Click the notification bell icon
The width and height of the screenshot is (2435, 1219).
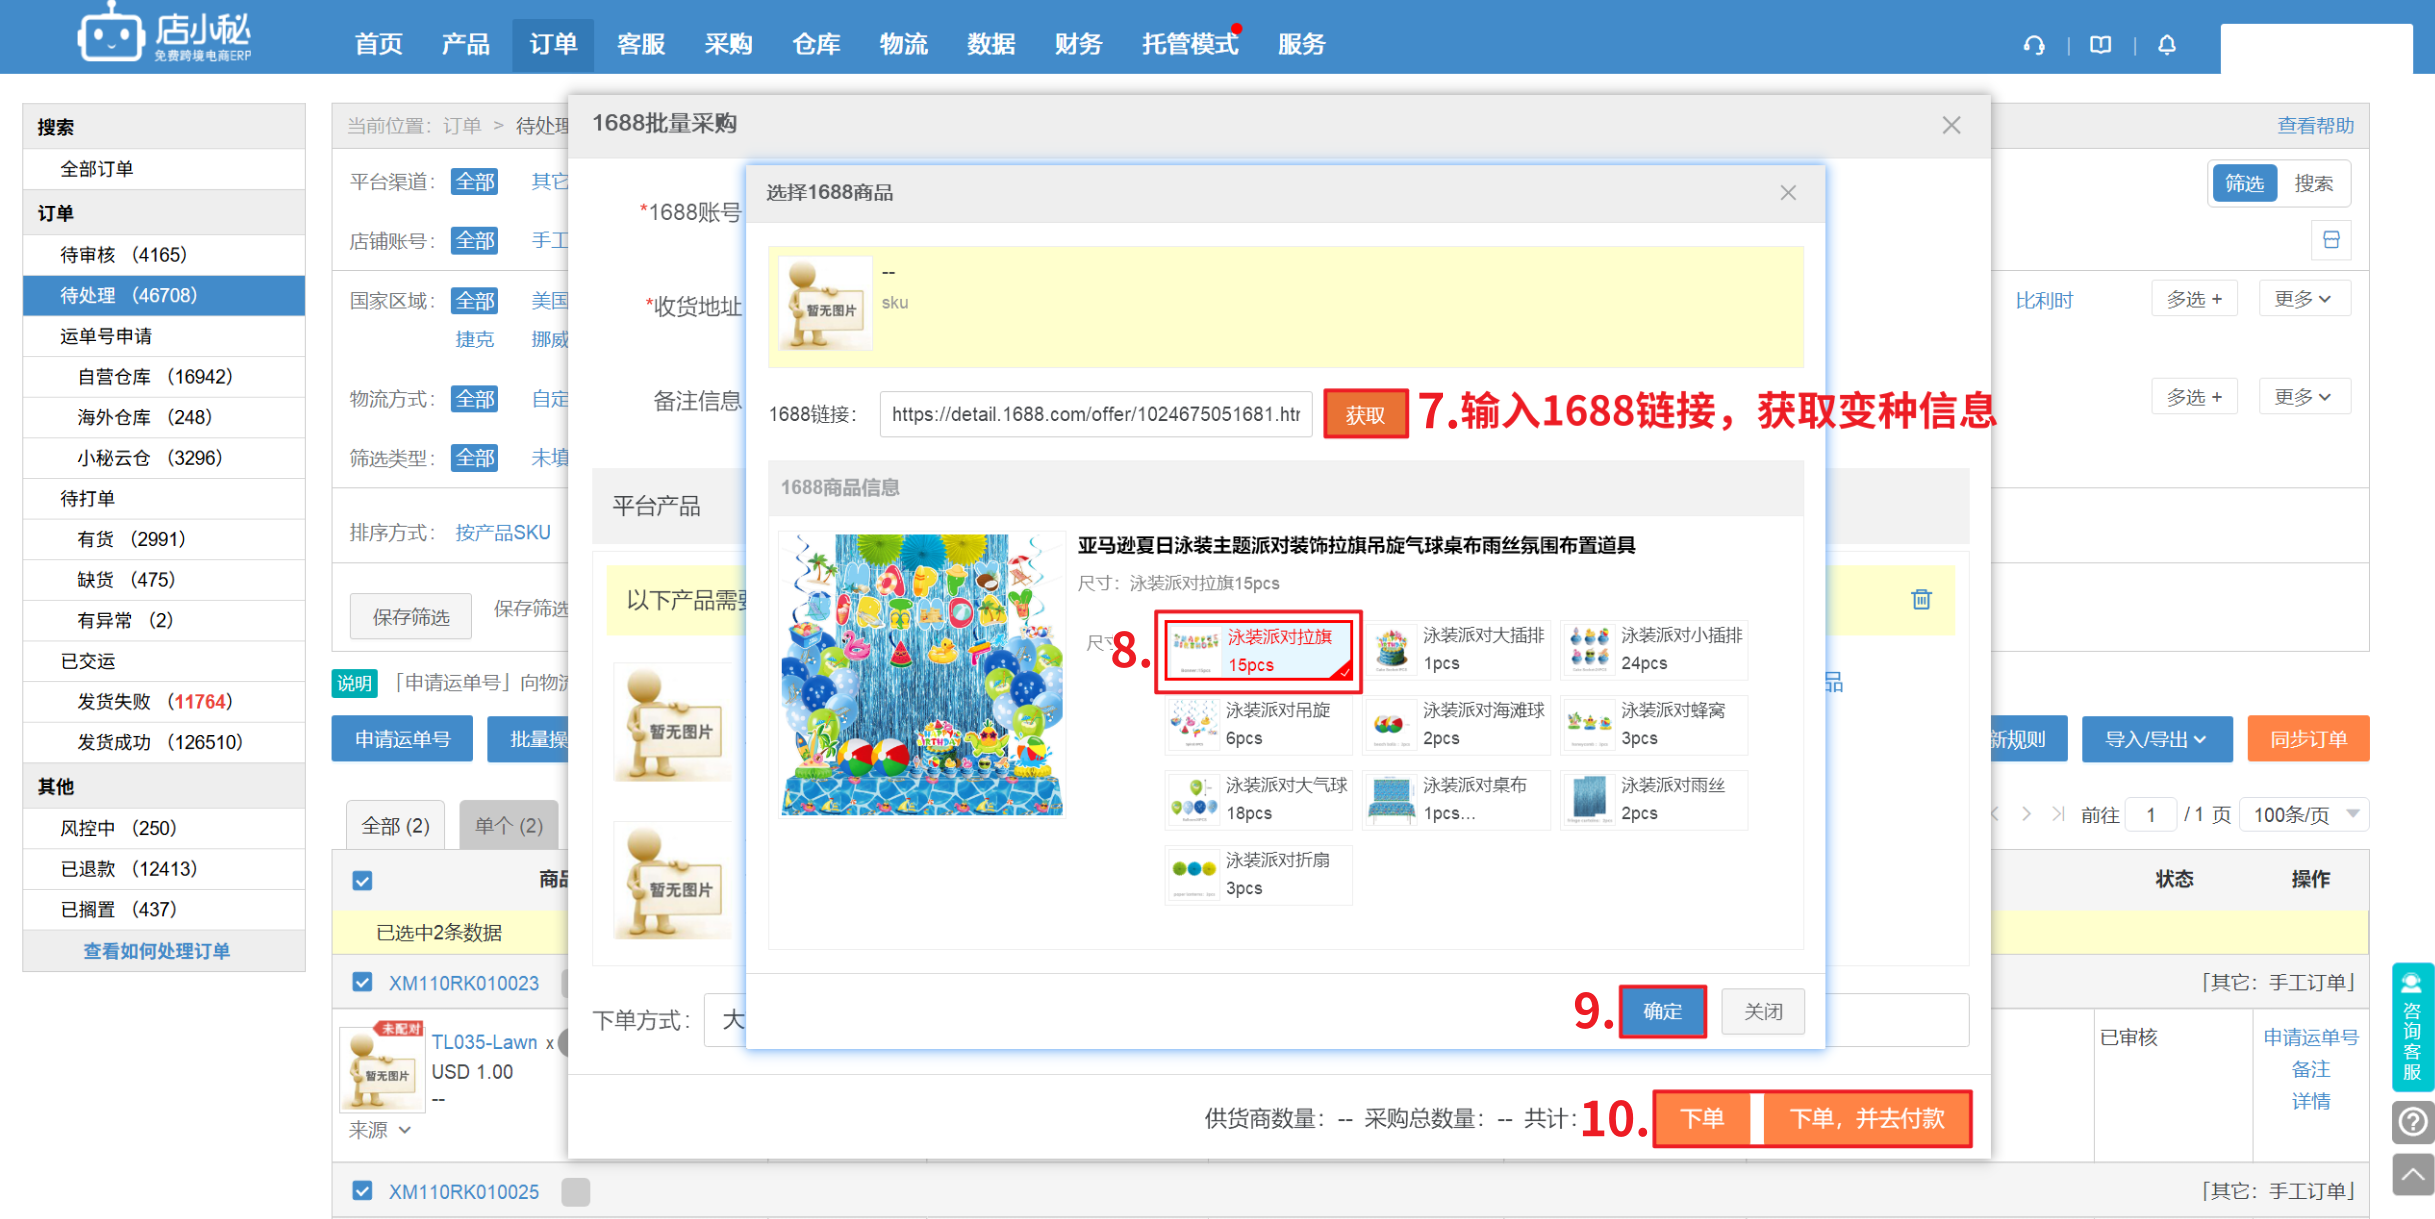pos(2166,45)
